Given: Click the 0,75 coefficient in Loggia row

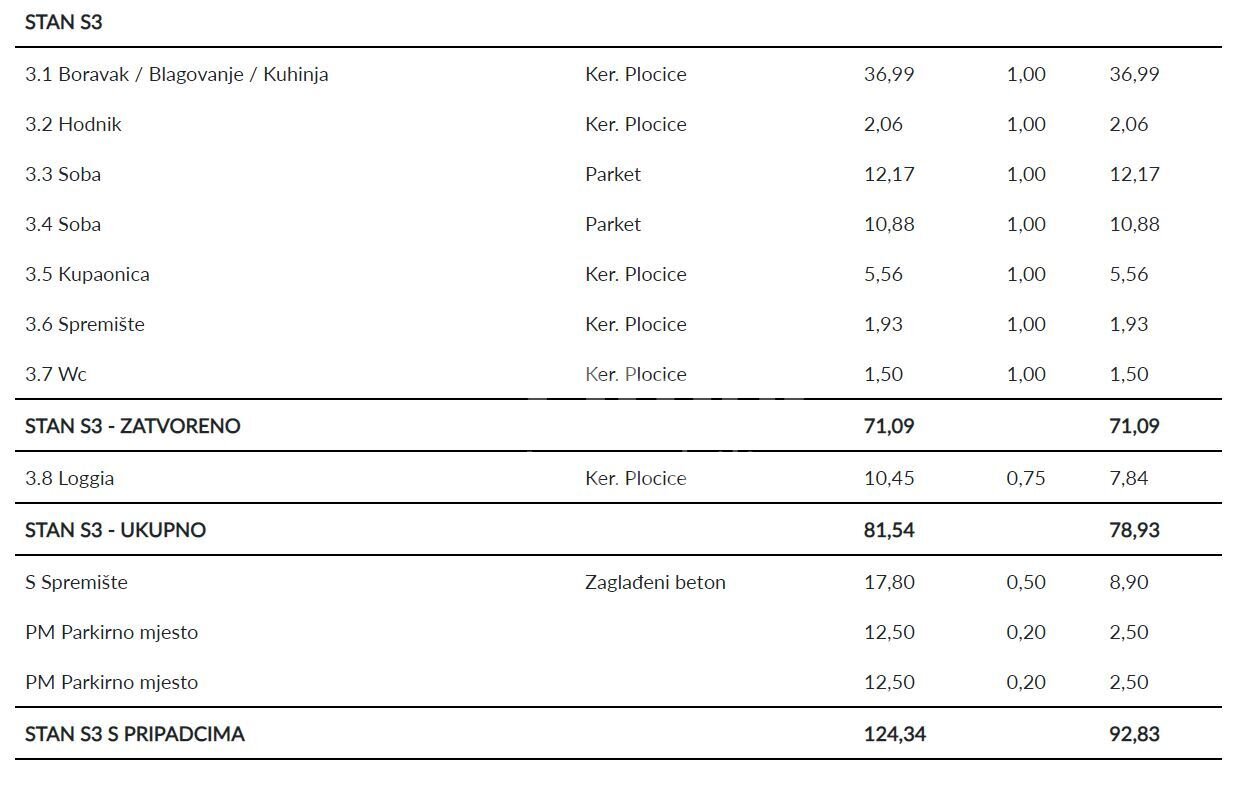Looking at the screenshot, I should 1026,478.
